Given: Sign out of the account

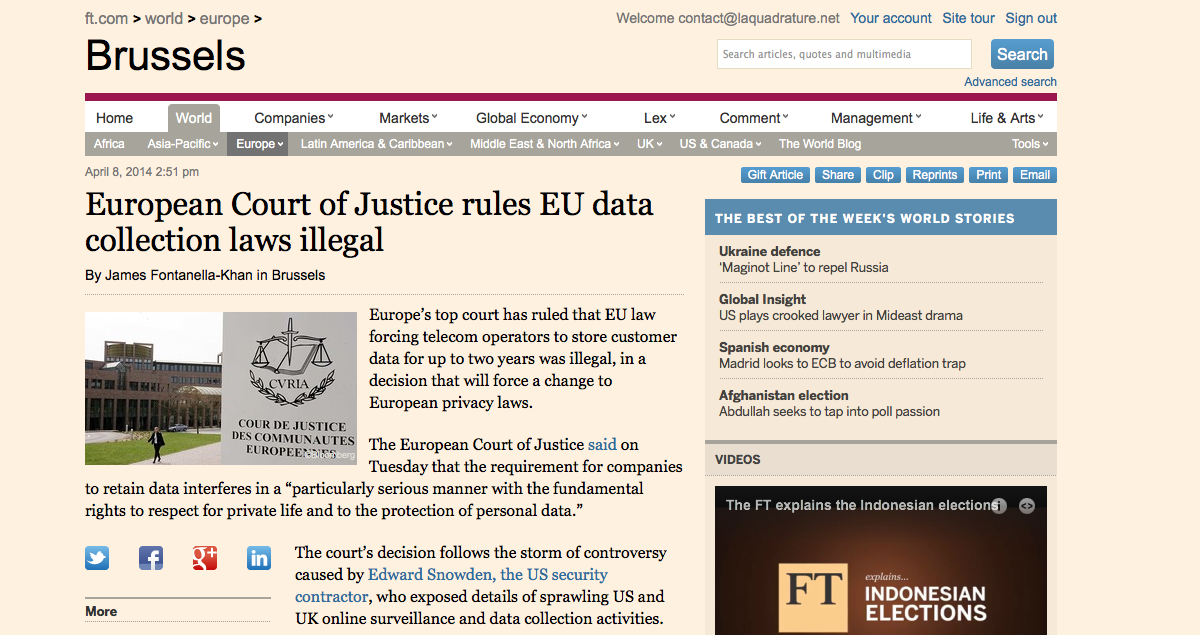Looking at the screenshot, I should 1031,18.
